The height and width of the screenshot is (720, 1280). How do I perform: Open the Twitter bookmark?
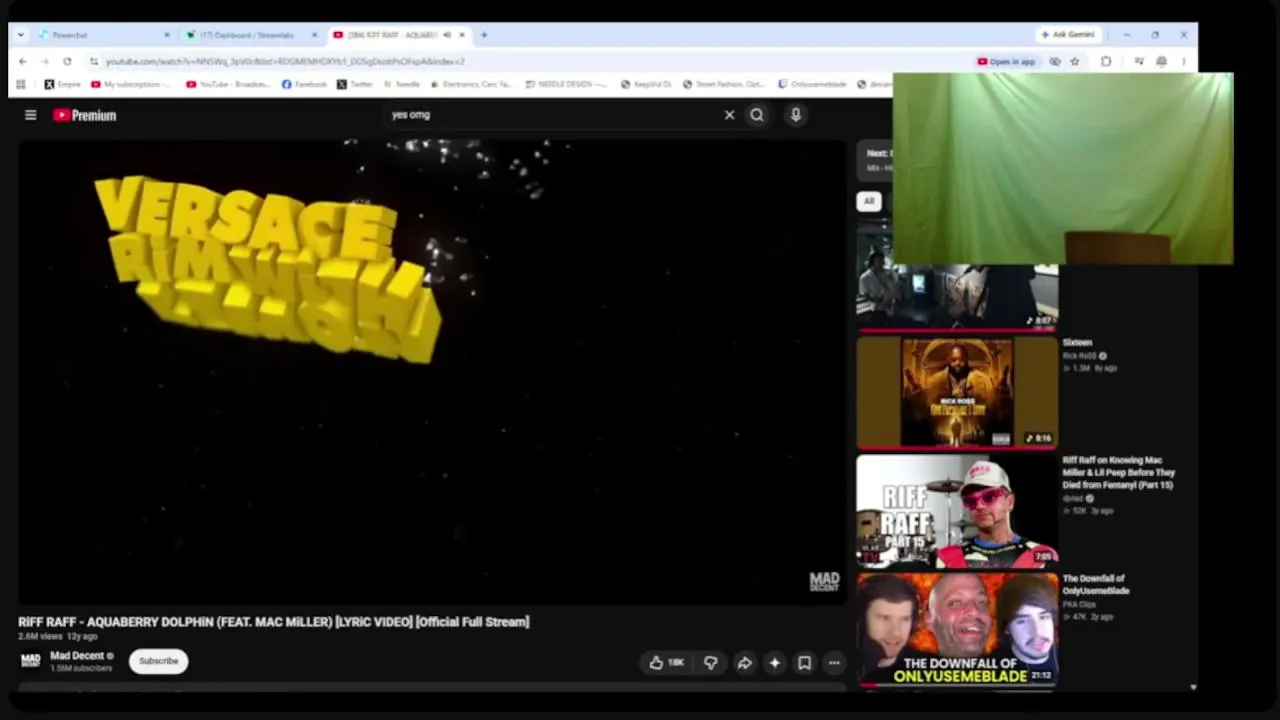(x=355, y=85)
